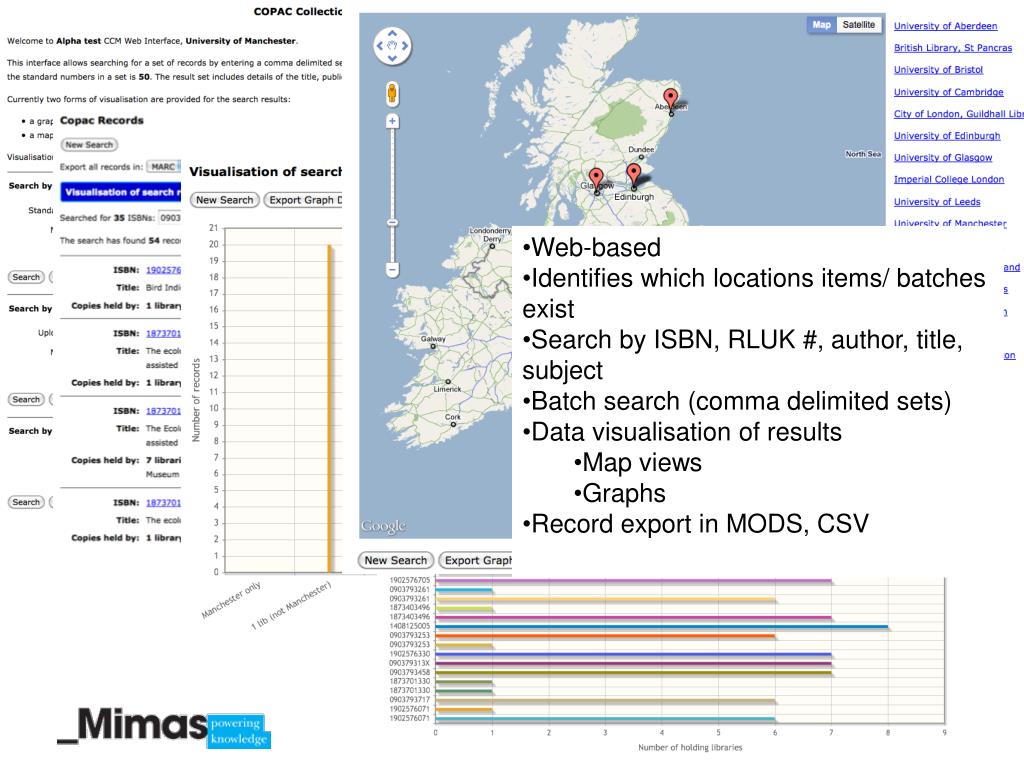Open ISBN link 1902576 for Bird title
The width and height of the screenshot is (1024, 768).
(x=163, y=270)
